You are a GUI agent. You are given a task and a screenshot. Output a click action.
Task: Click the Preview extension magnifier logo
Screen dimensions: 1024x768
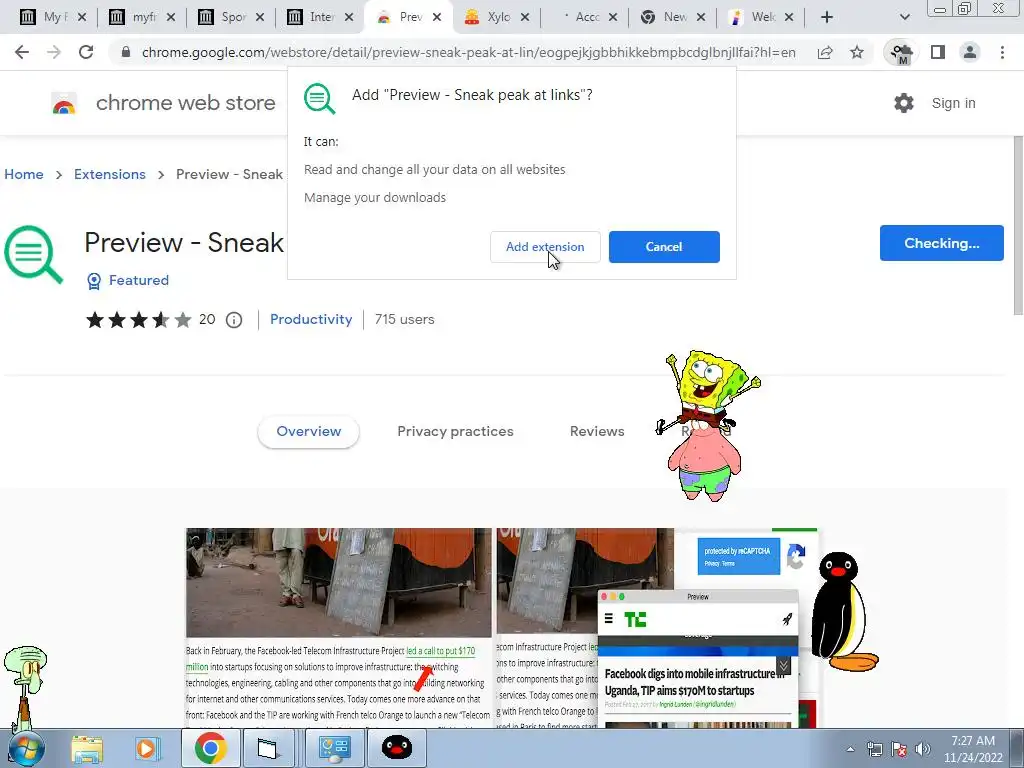point(33,254)
